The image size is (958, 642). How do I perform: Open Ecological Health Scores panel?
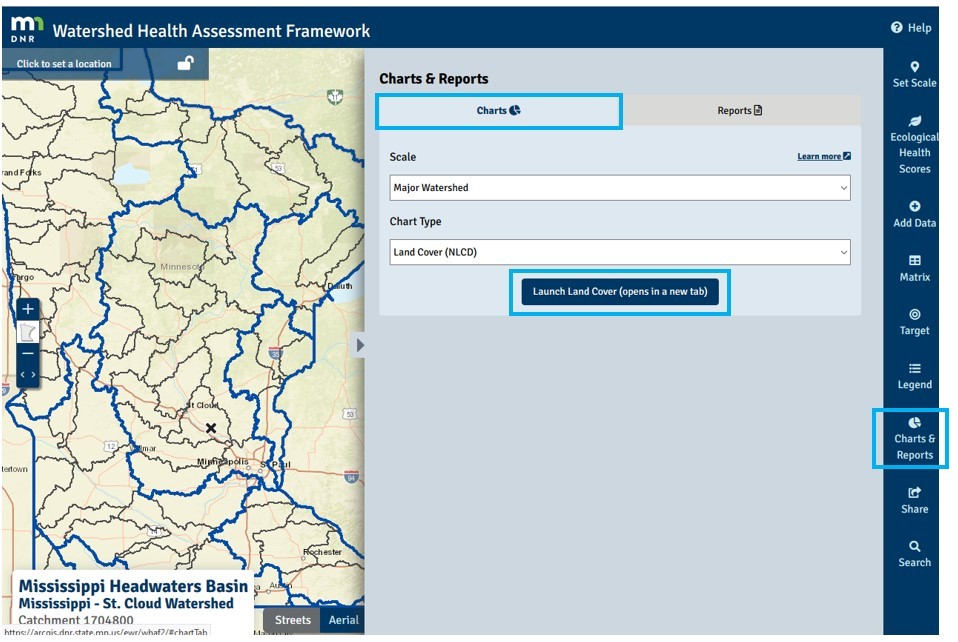(x=914, y=144)
